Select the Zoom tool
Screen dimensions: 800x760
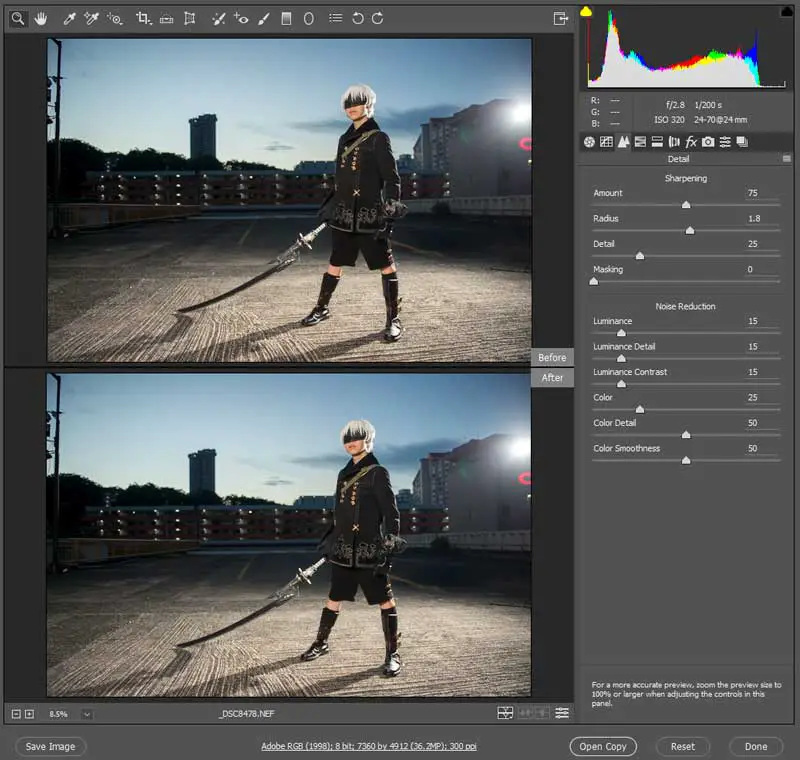[18, 19]
